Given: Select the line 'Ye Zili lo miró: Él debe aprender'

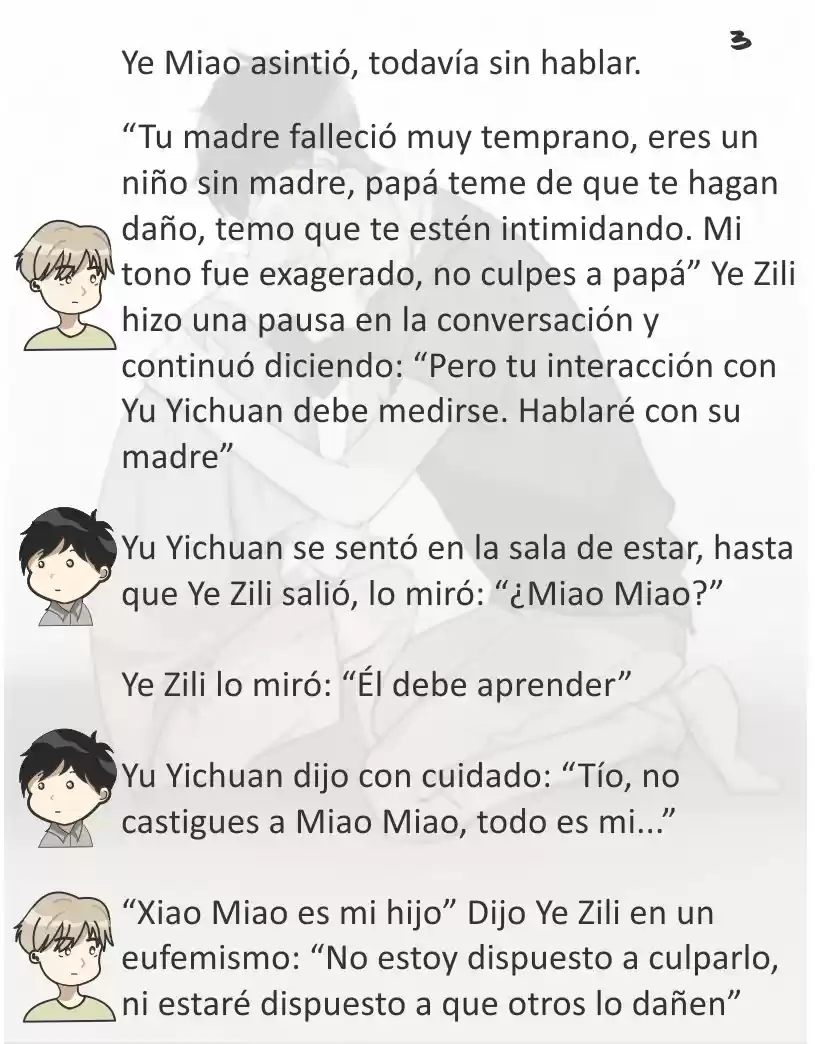Looking at the screenshot, I should pos(376,684).
